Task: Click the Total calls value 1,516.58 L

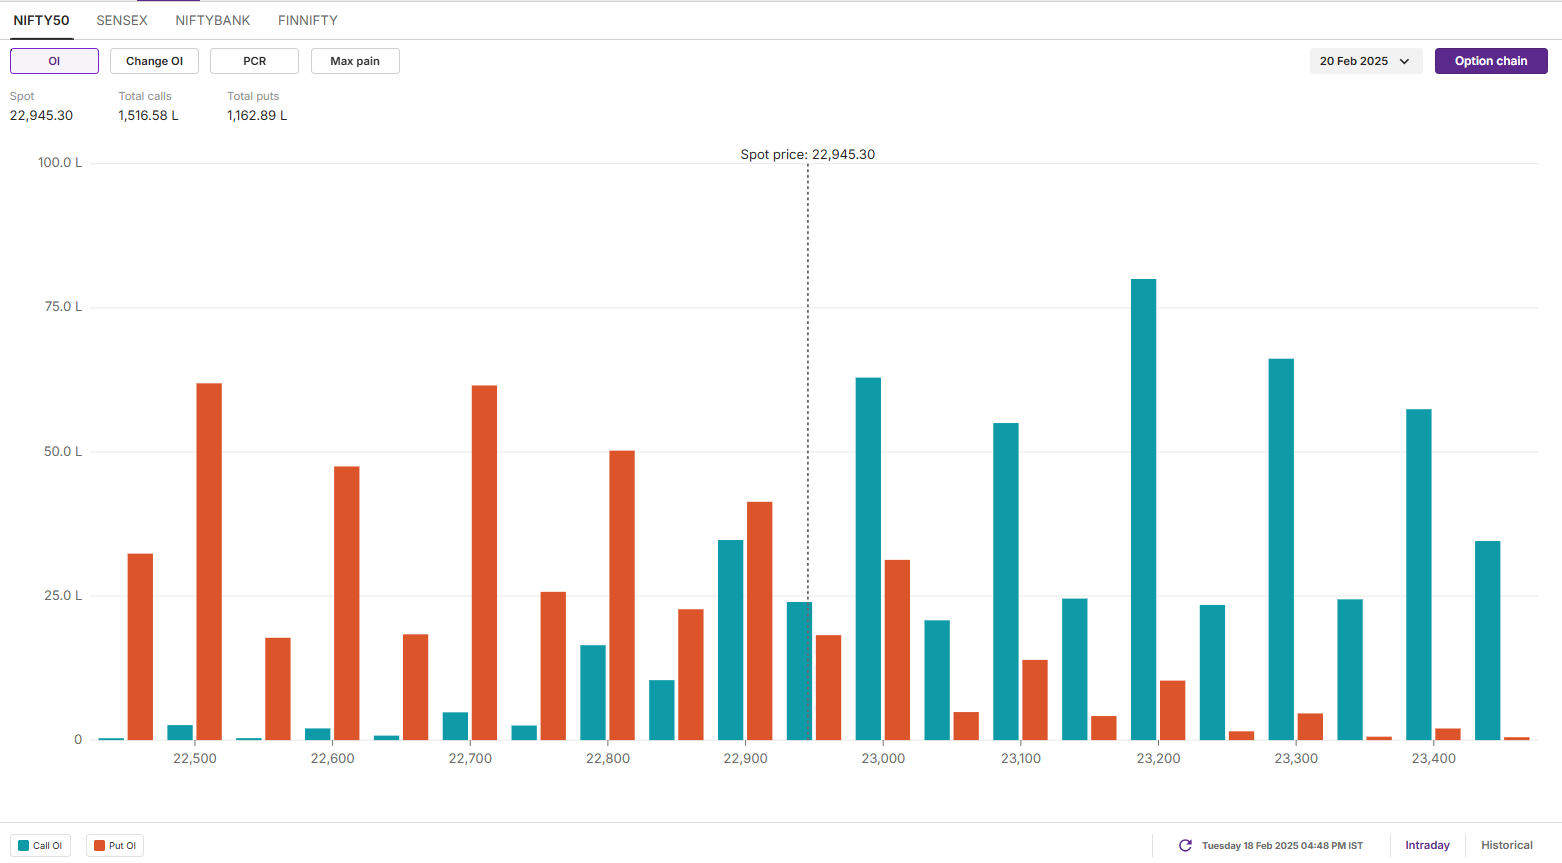Action: (149, 115)
